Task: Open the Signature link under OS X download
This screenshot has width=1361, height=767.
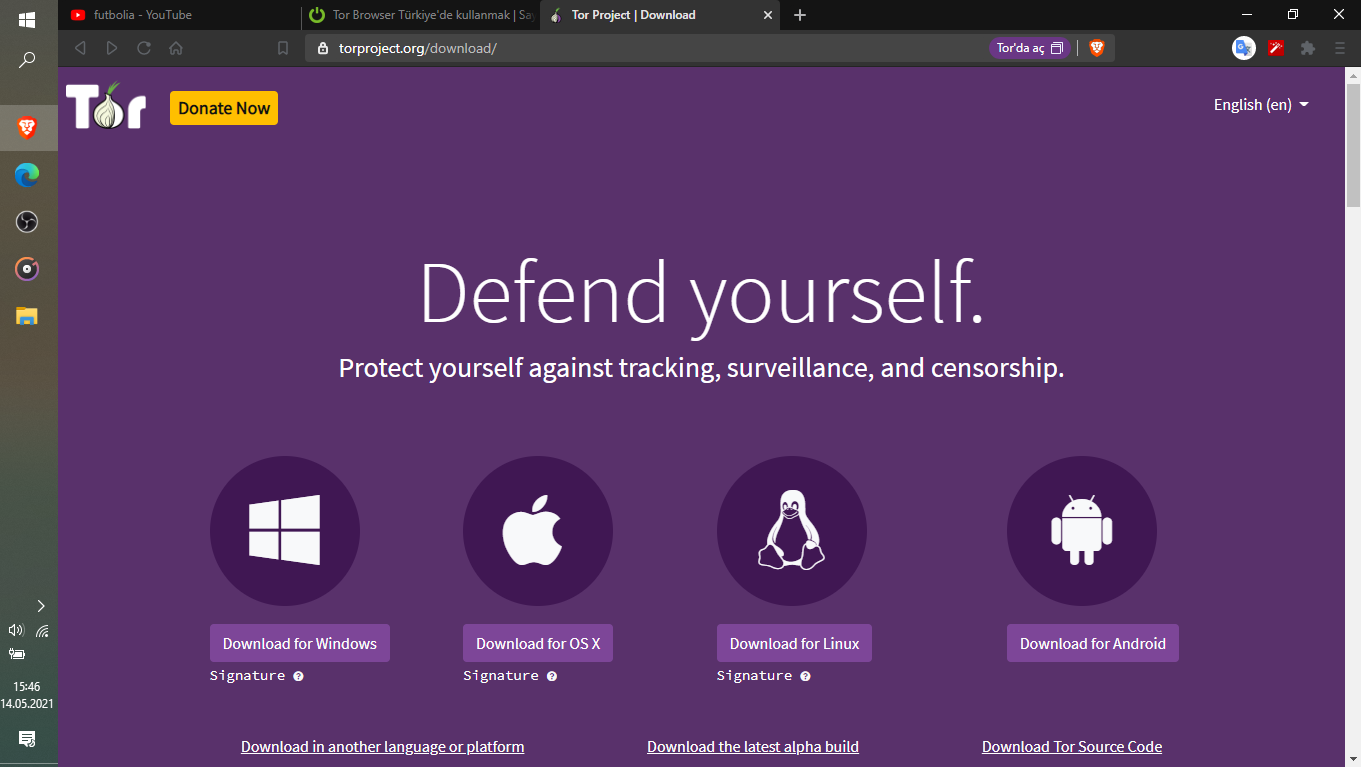Action: click(x=501, y=676)
